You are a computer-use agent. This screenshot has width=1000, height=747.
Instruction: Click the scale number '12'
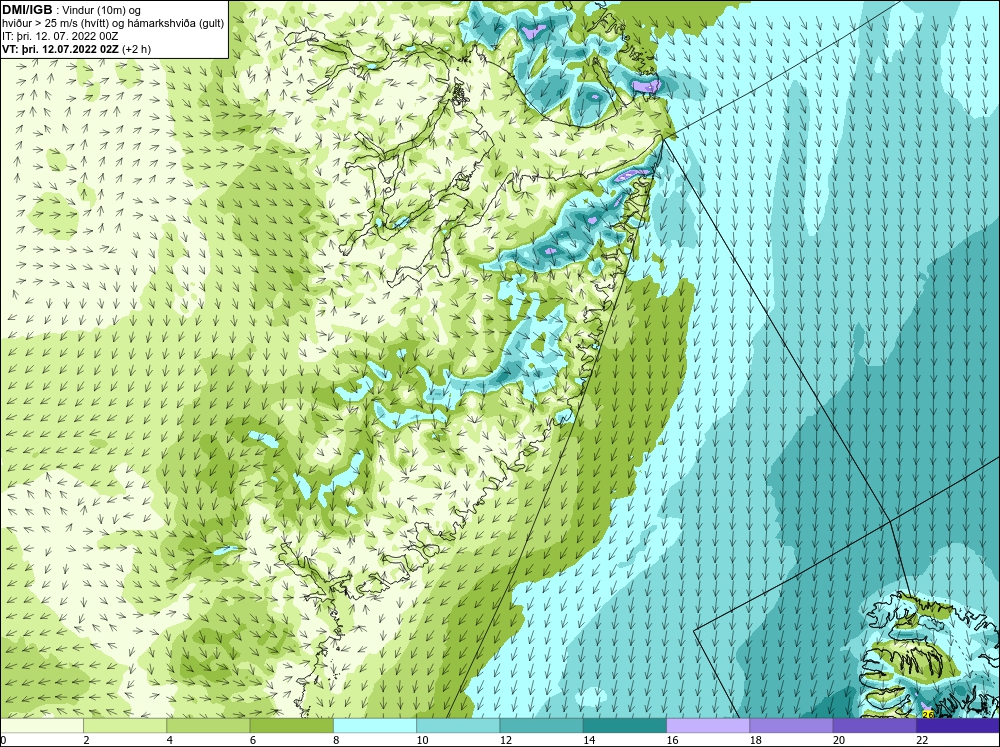pos(506,740)
